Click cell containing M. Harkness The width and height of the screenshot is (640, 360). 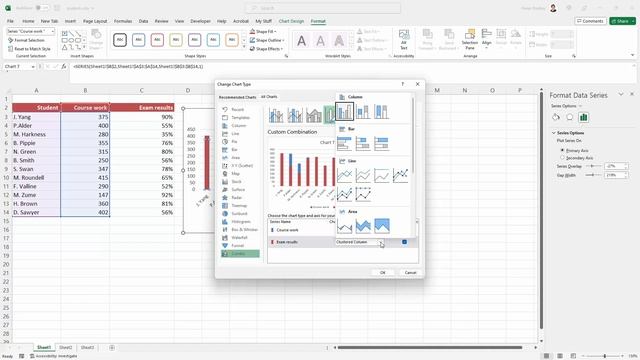[x=36, y=134]
